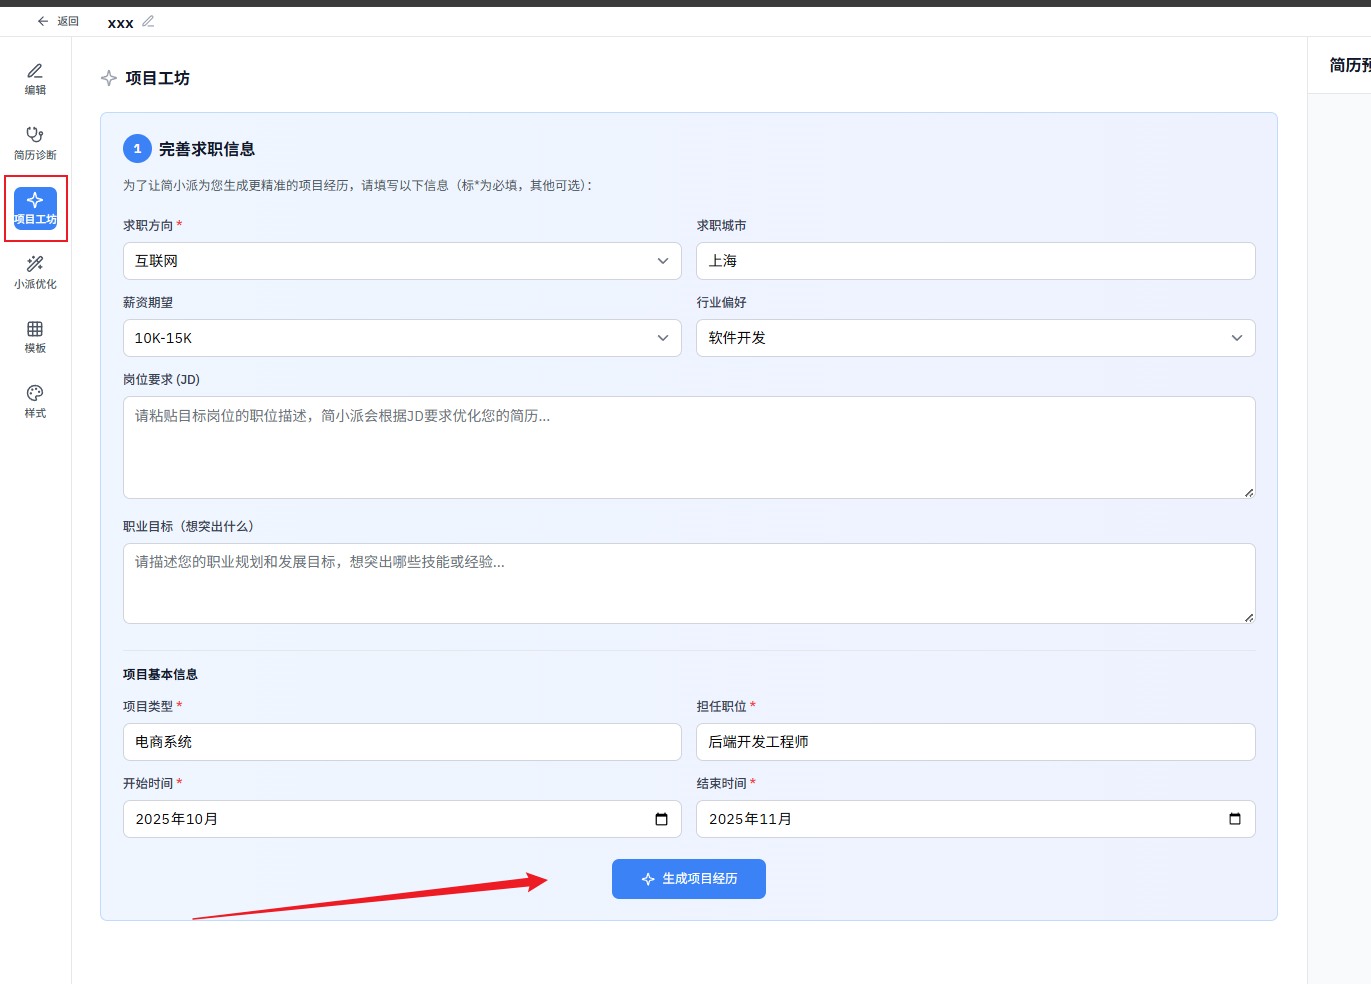Click into the 职业目标 text area

coord(688,583)
